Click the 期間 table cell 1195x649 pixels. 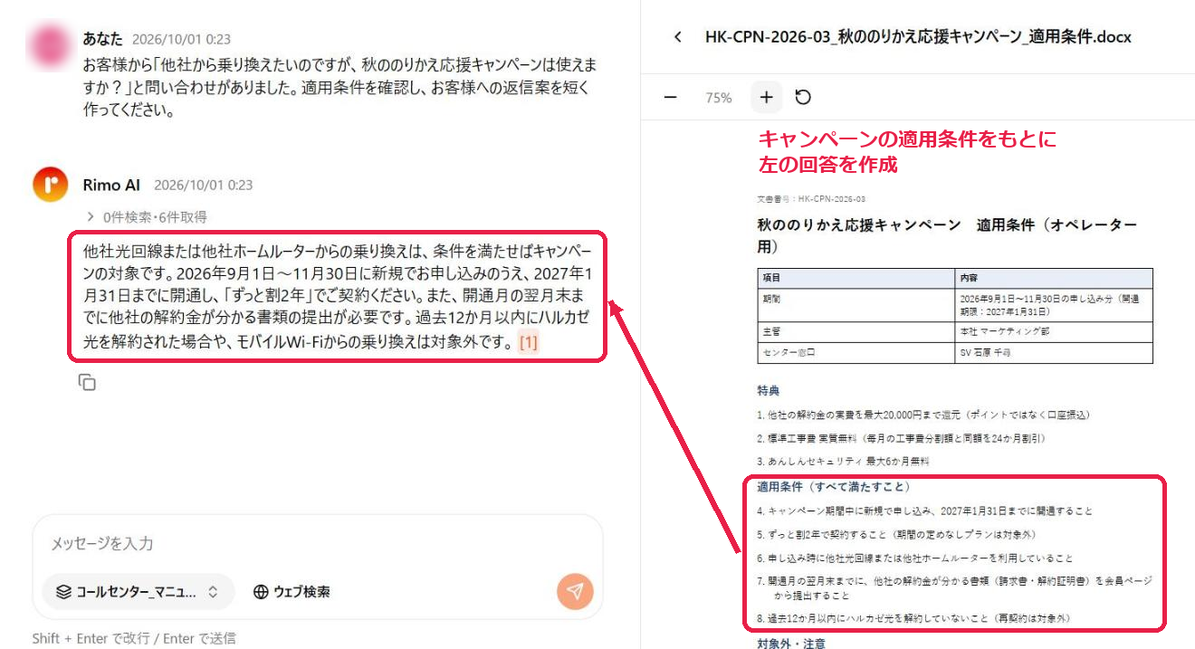[856, 305]
